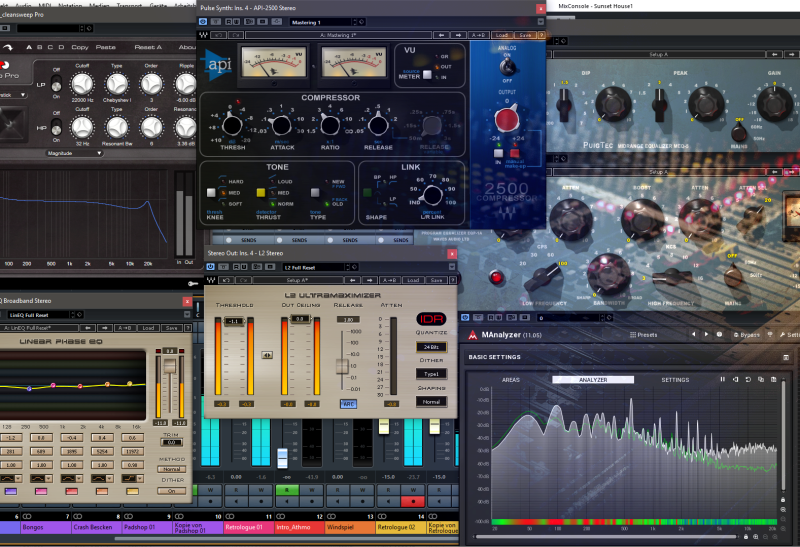The image size is (800, 547).
Task: Toggle the MAnalyzer Bypass button
Action: (740, 335)
